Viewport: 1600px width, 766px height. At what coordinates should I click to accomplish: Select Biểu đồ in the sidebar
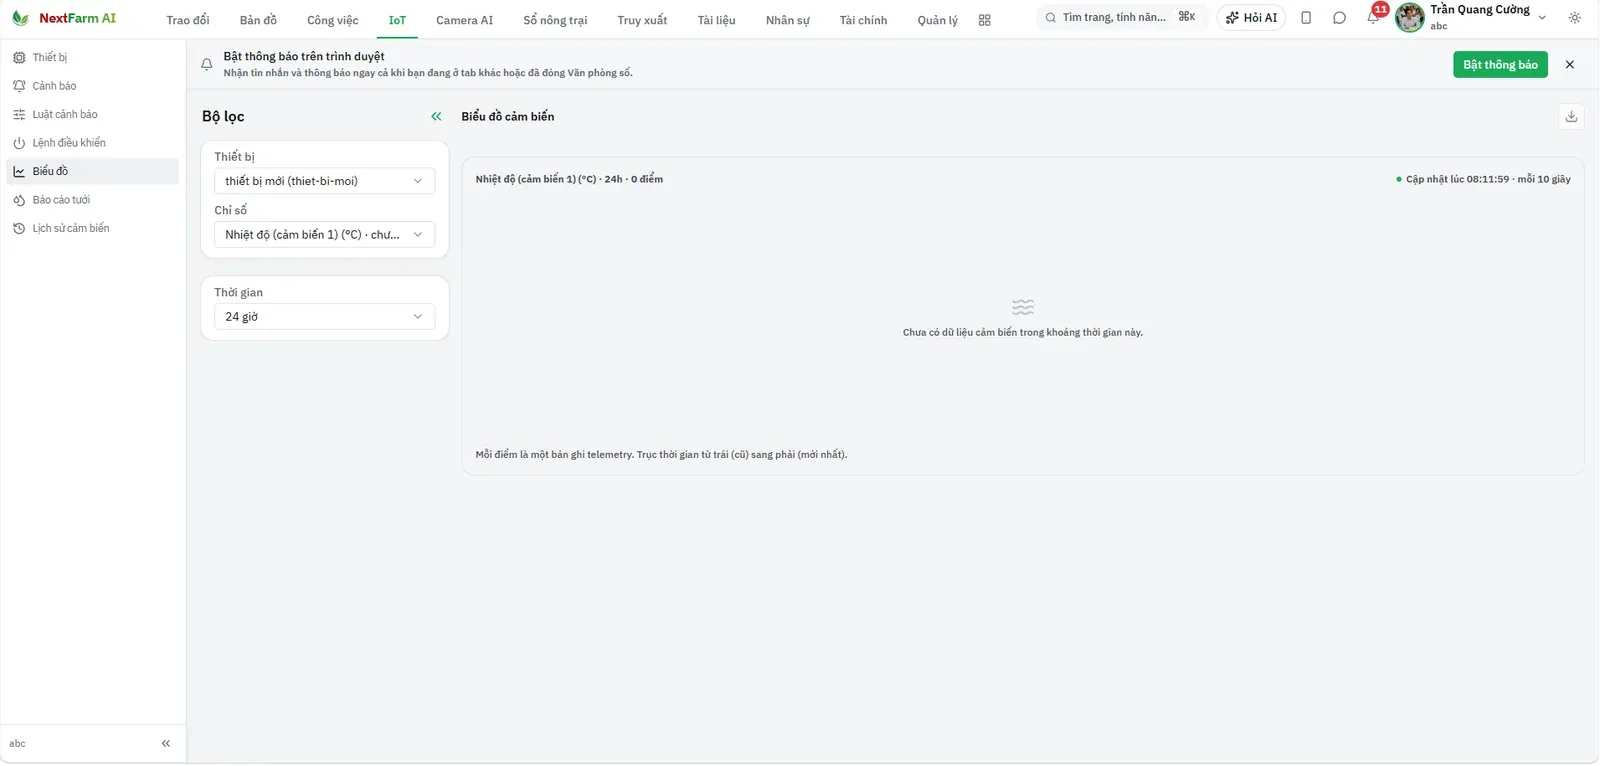point(93,171)
